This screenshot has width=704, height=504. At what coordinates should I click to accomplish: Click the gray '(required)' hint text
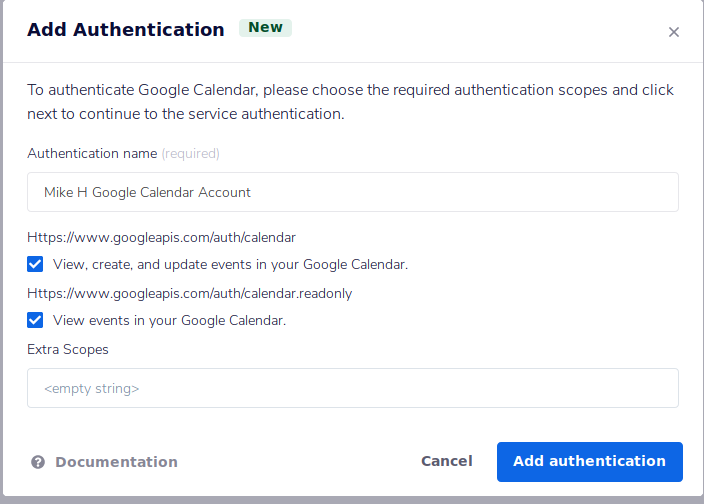point(190,154)
